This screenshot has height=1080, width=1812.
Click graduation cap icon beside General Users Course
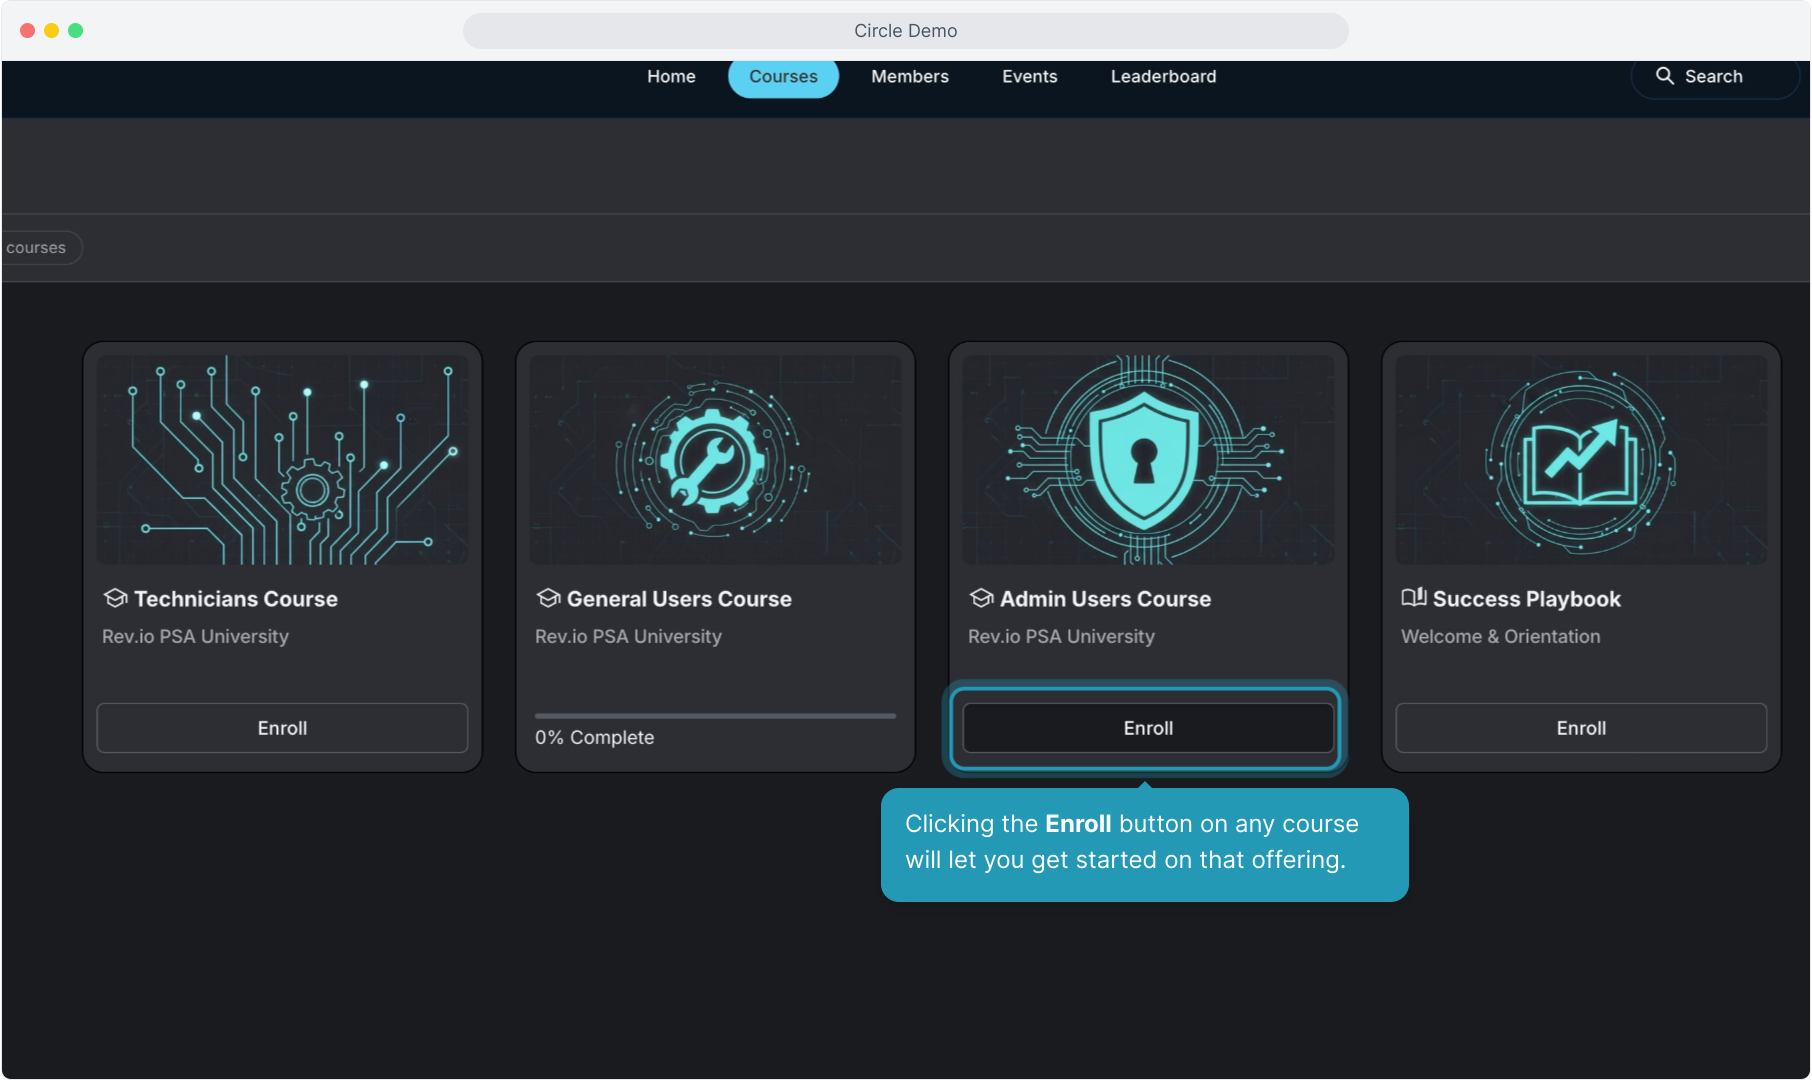(x=548, y=598)
